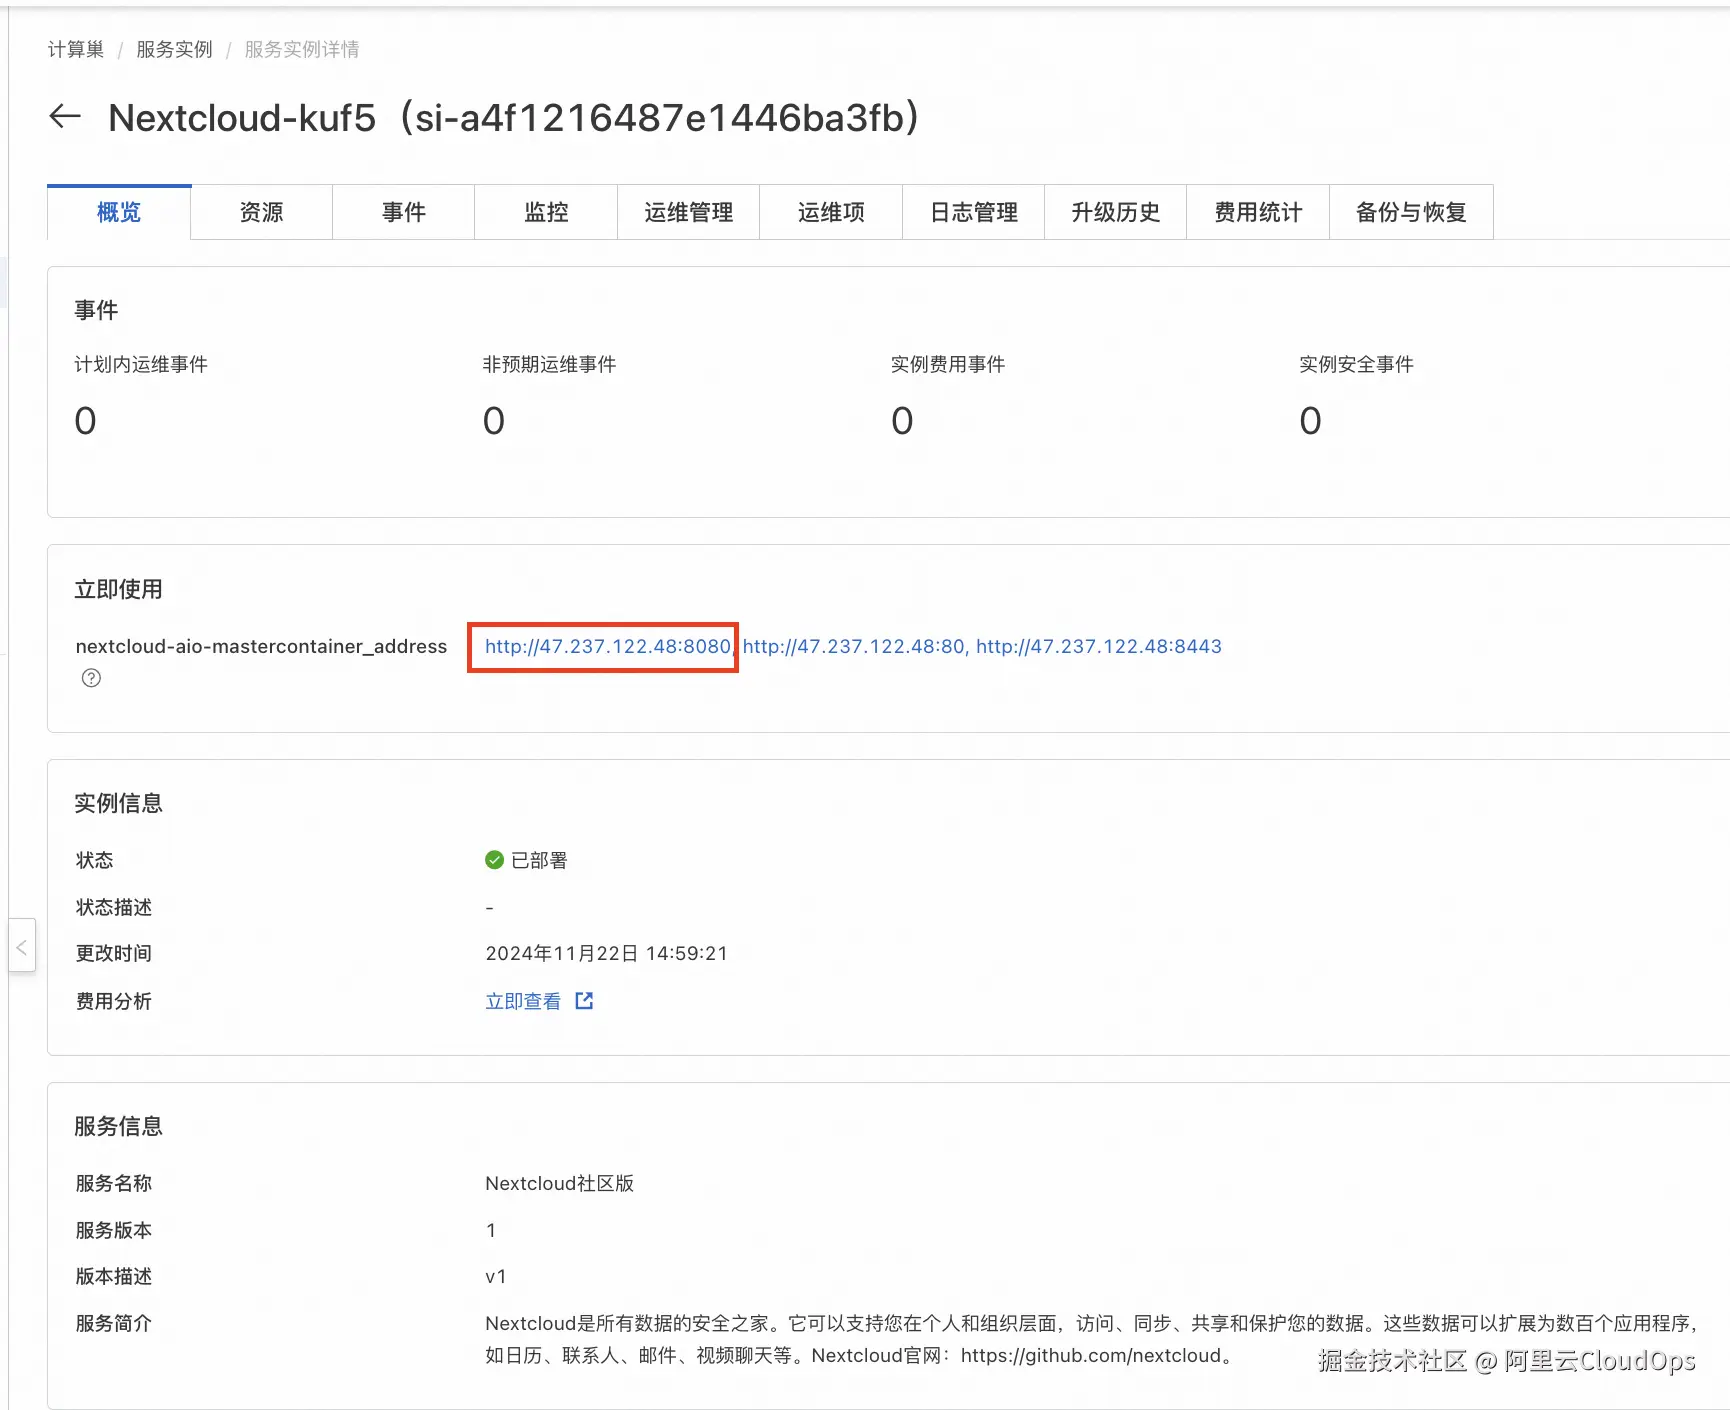The width and height of the screenshot is (1730, 1410).
Task: Click the 非预期运维事件 count value
Action: 494,421
